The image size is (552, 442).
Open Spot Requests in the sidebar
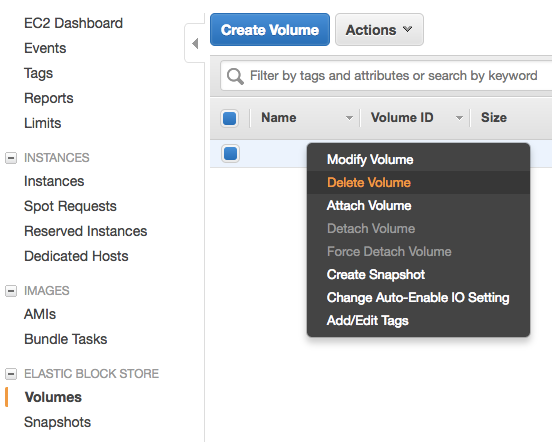pos(70,206)
